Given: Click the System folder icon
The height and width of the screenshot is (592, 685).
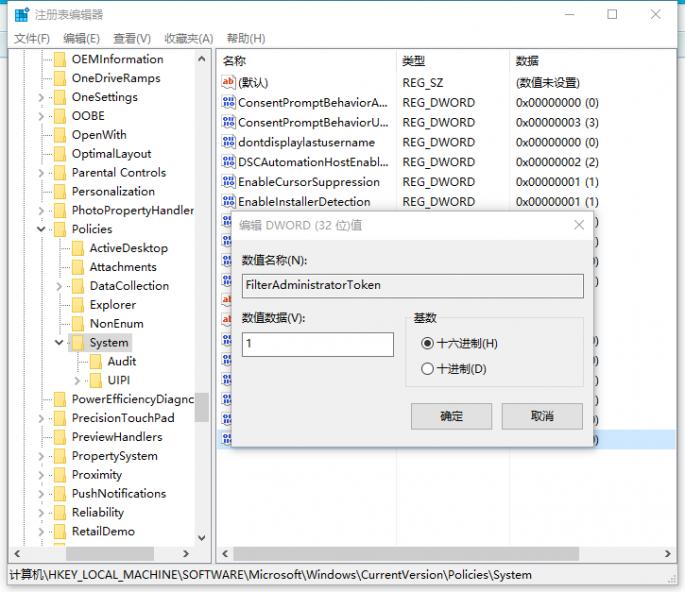Looking at the screenshot, I should [x=78, y=343].
